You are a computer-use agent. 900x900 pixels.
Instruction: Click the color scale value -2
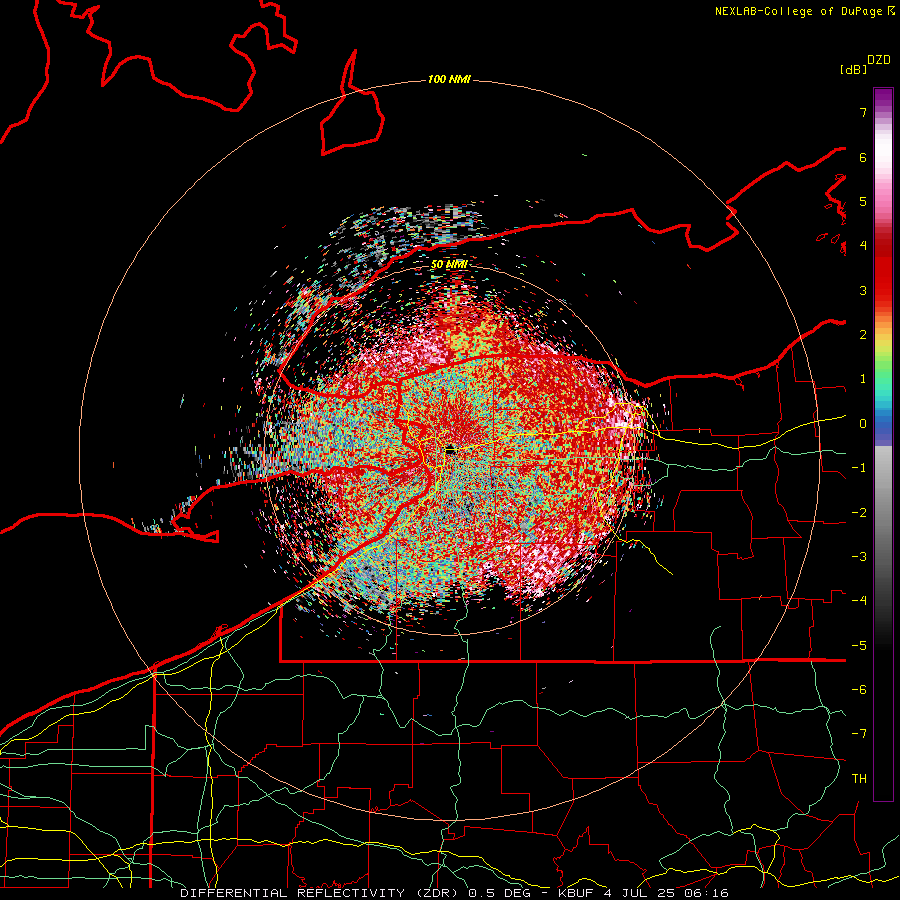tap(859, 513)
